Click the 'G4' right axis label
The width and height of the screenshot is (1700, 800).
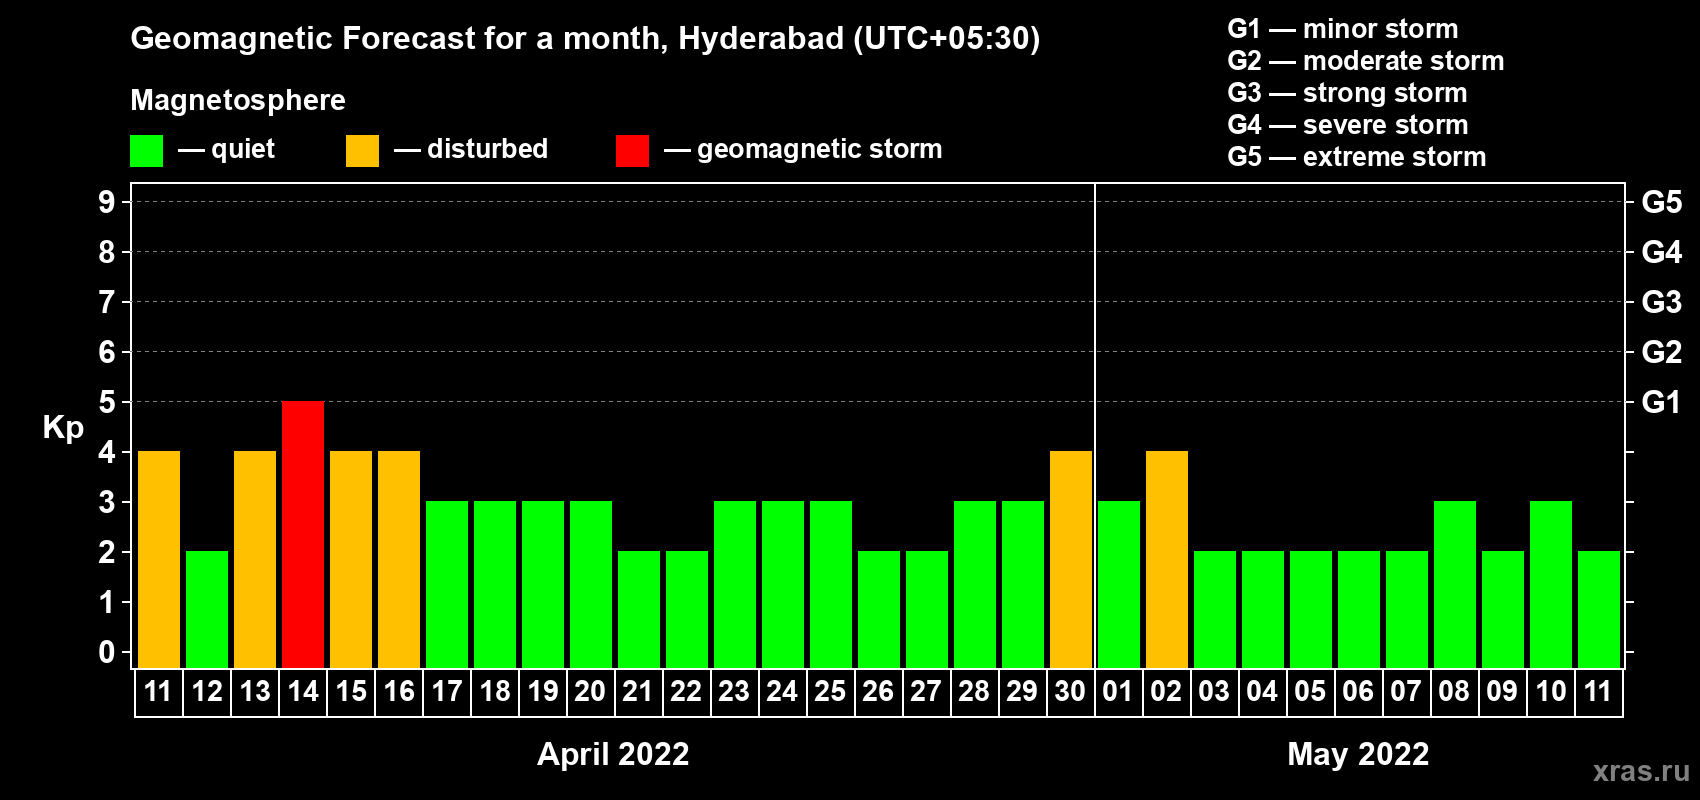tap(1662, 252)
